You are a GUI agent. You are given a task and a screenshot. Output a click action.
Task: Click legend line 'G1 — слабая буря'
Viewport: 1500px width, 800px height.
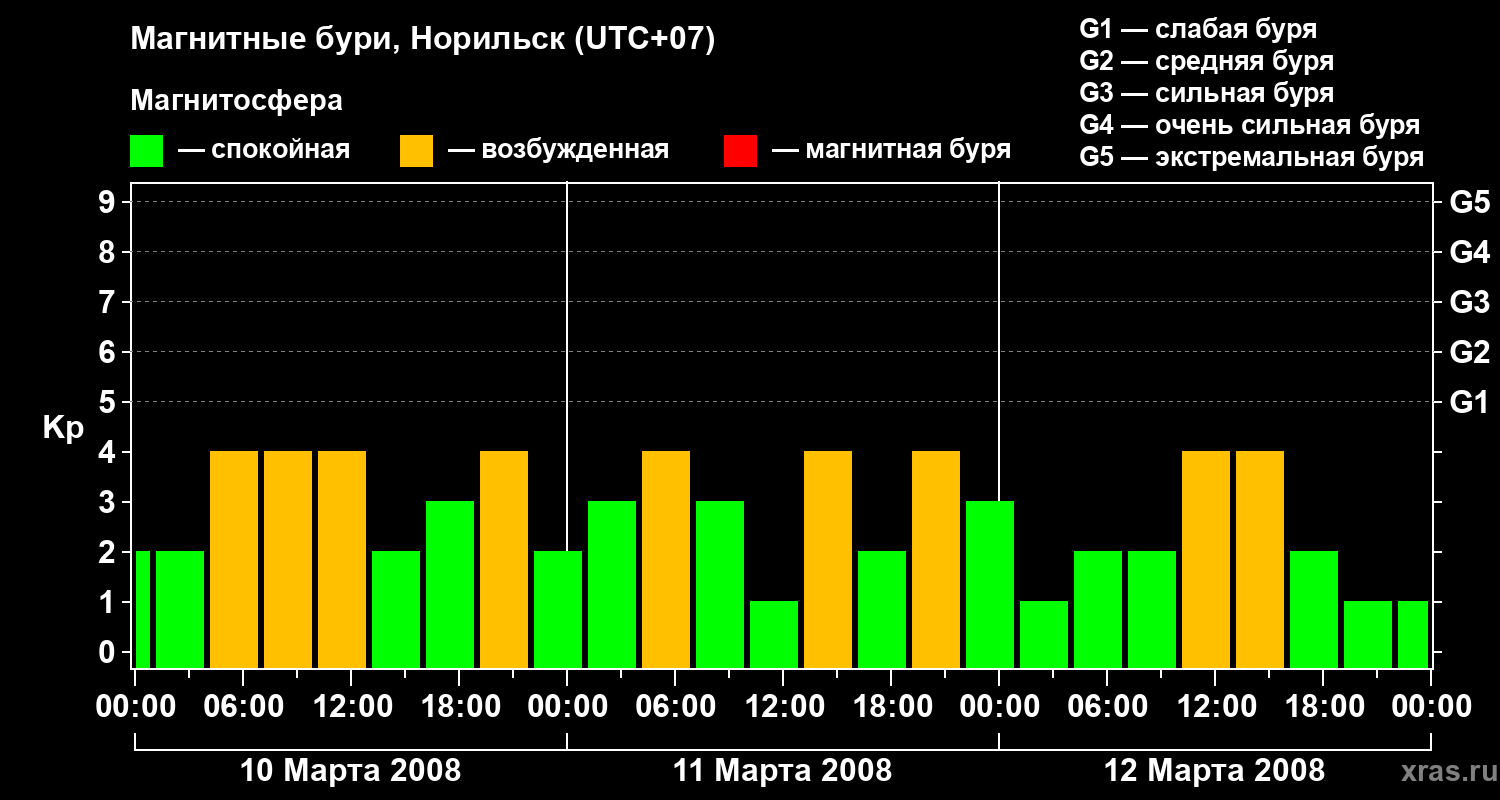[x=1198, y=29]
